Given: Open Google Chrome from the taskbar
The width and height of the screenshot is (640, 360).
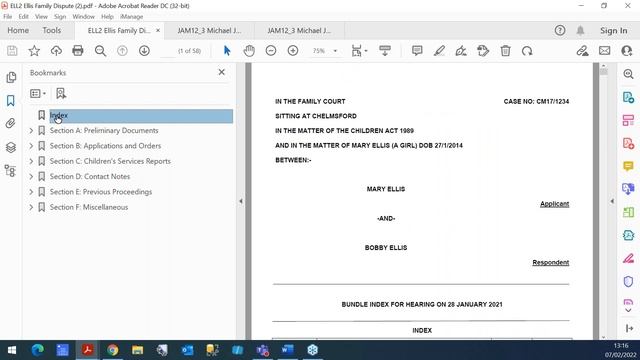Looking at the screenshot, I should 113,350.
